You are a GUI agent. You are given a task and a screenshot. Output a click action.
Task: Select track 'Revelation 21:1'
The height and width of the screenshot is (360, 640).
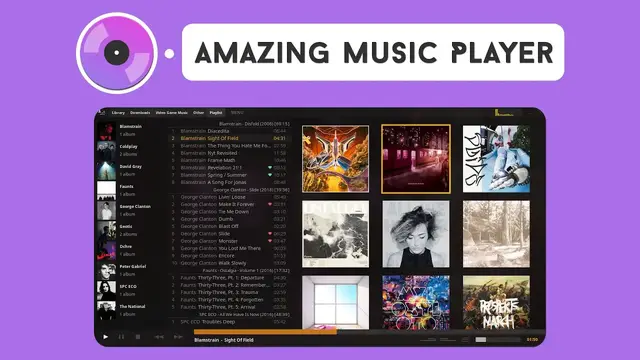pyautogui.click(x=229, y=168)
